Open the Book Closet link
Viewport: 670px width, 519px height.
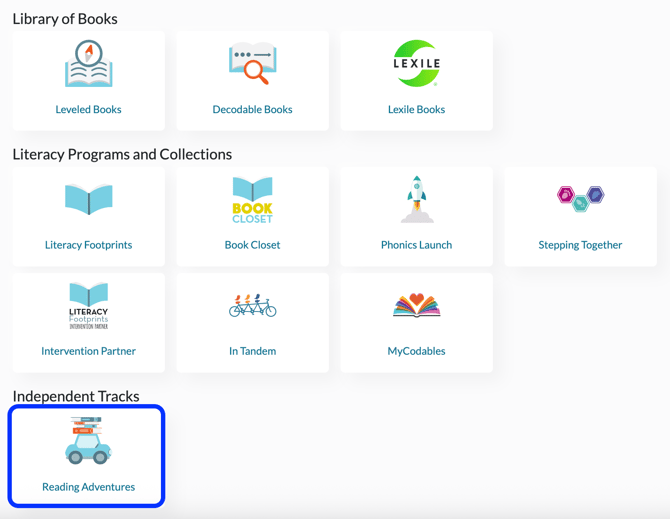pyautogui.click(x=253, y=245)
